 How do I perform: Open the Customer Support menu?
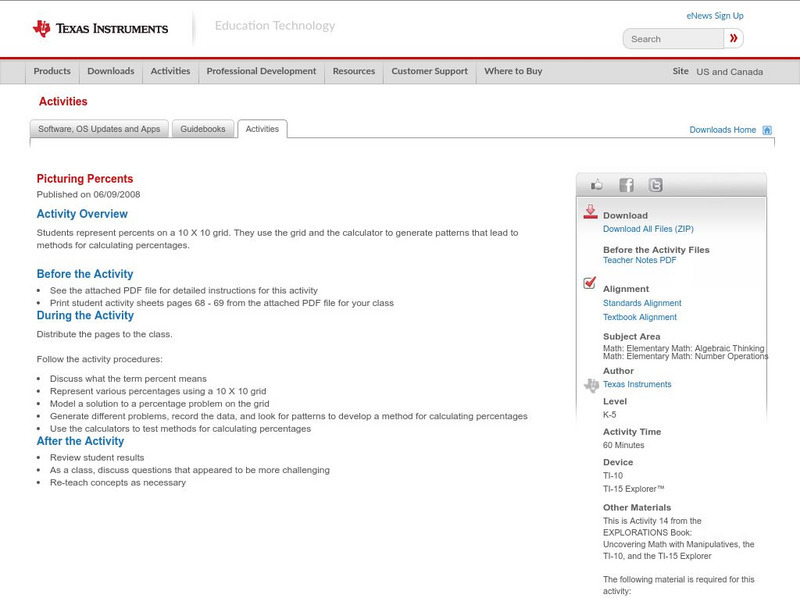point(428,71)
